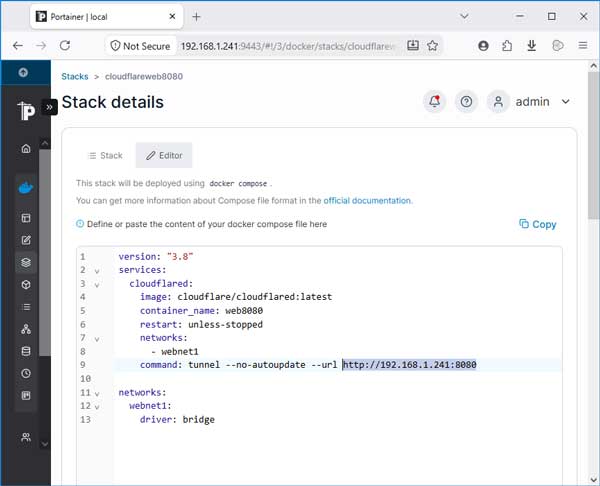
Task: Click the driver: bridge line
Action: pos(177,420)
